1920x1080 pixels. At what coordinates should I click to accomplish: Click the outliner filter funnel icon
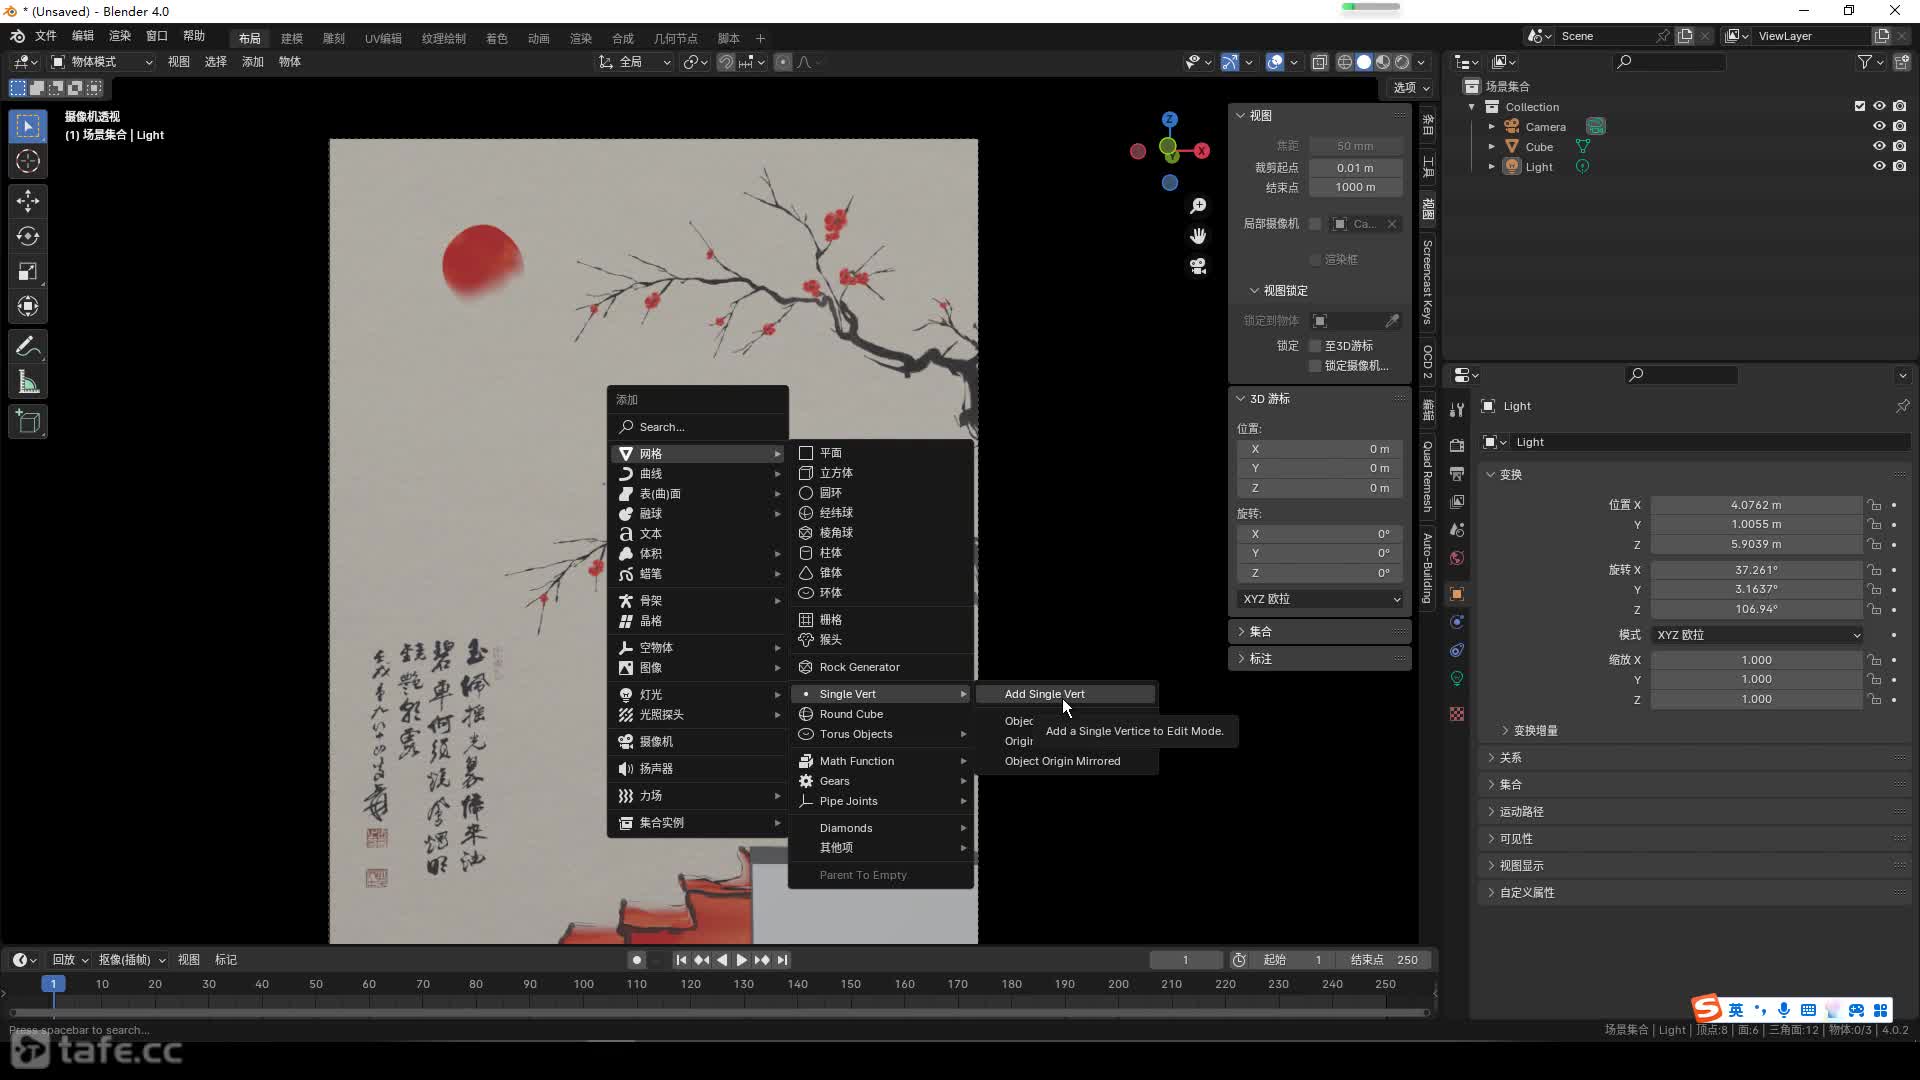1865,62
